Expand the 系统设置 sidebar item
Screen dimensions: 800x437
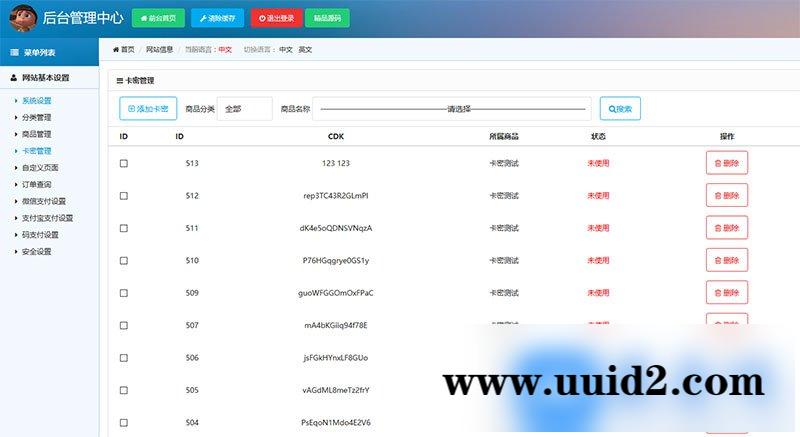[x=37, y=101]
